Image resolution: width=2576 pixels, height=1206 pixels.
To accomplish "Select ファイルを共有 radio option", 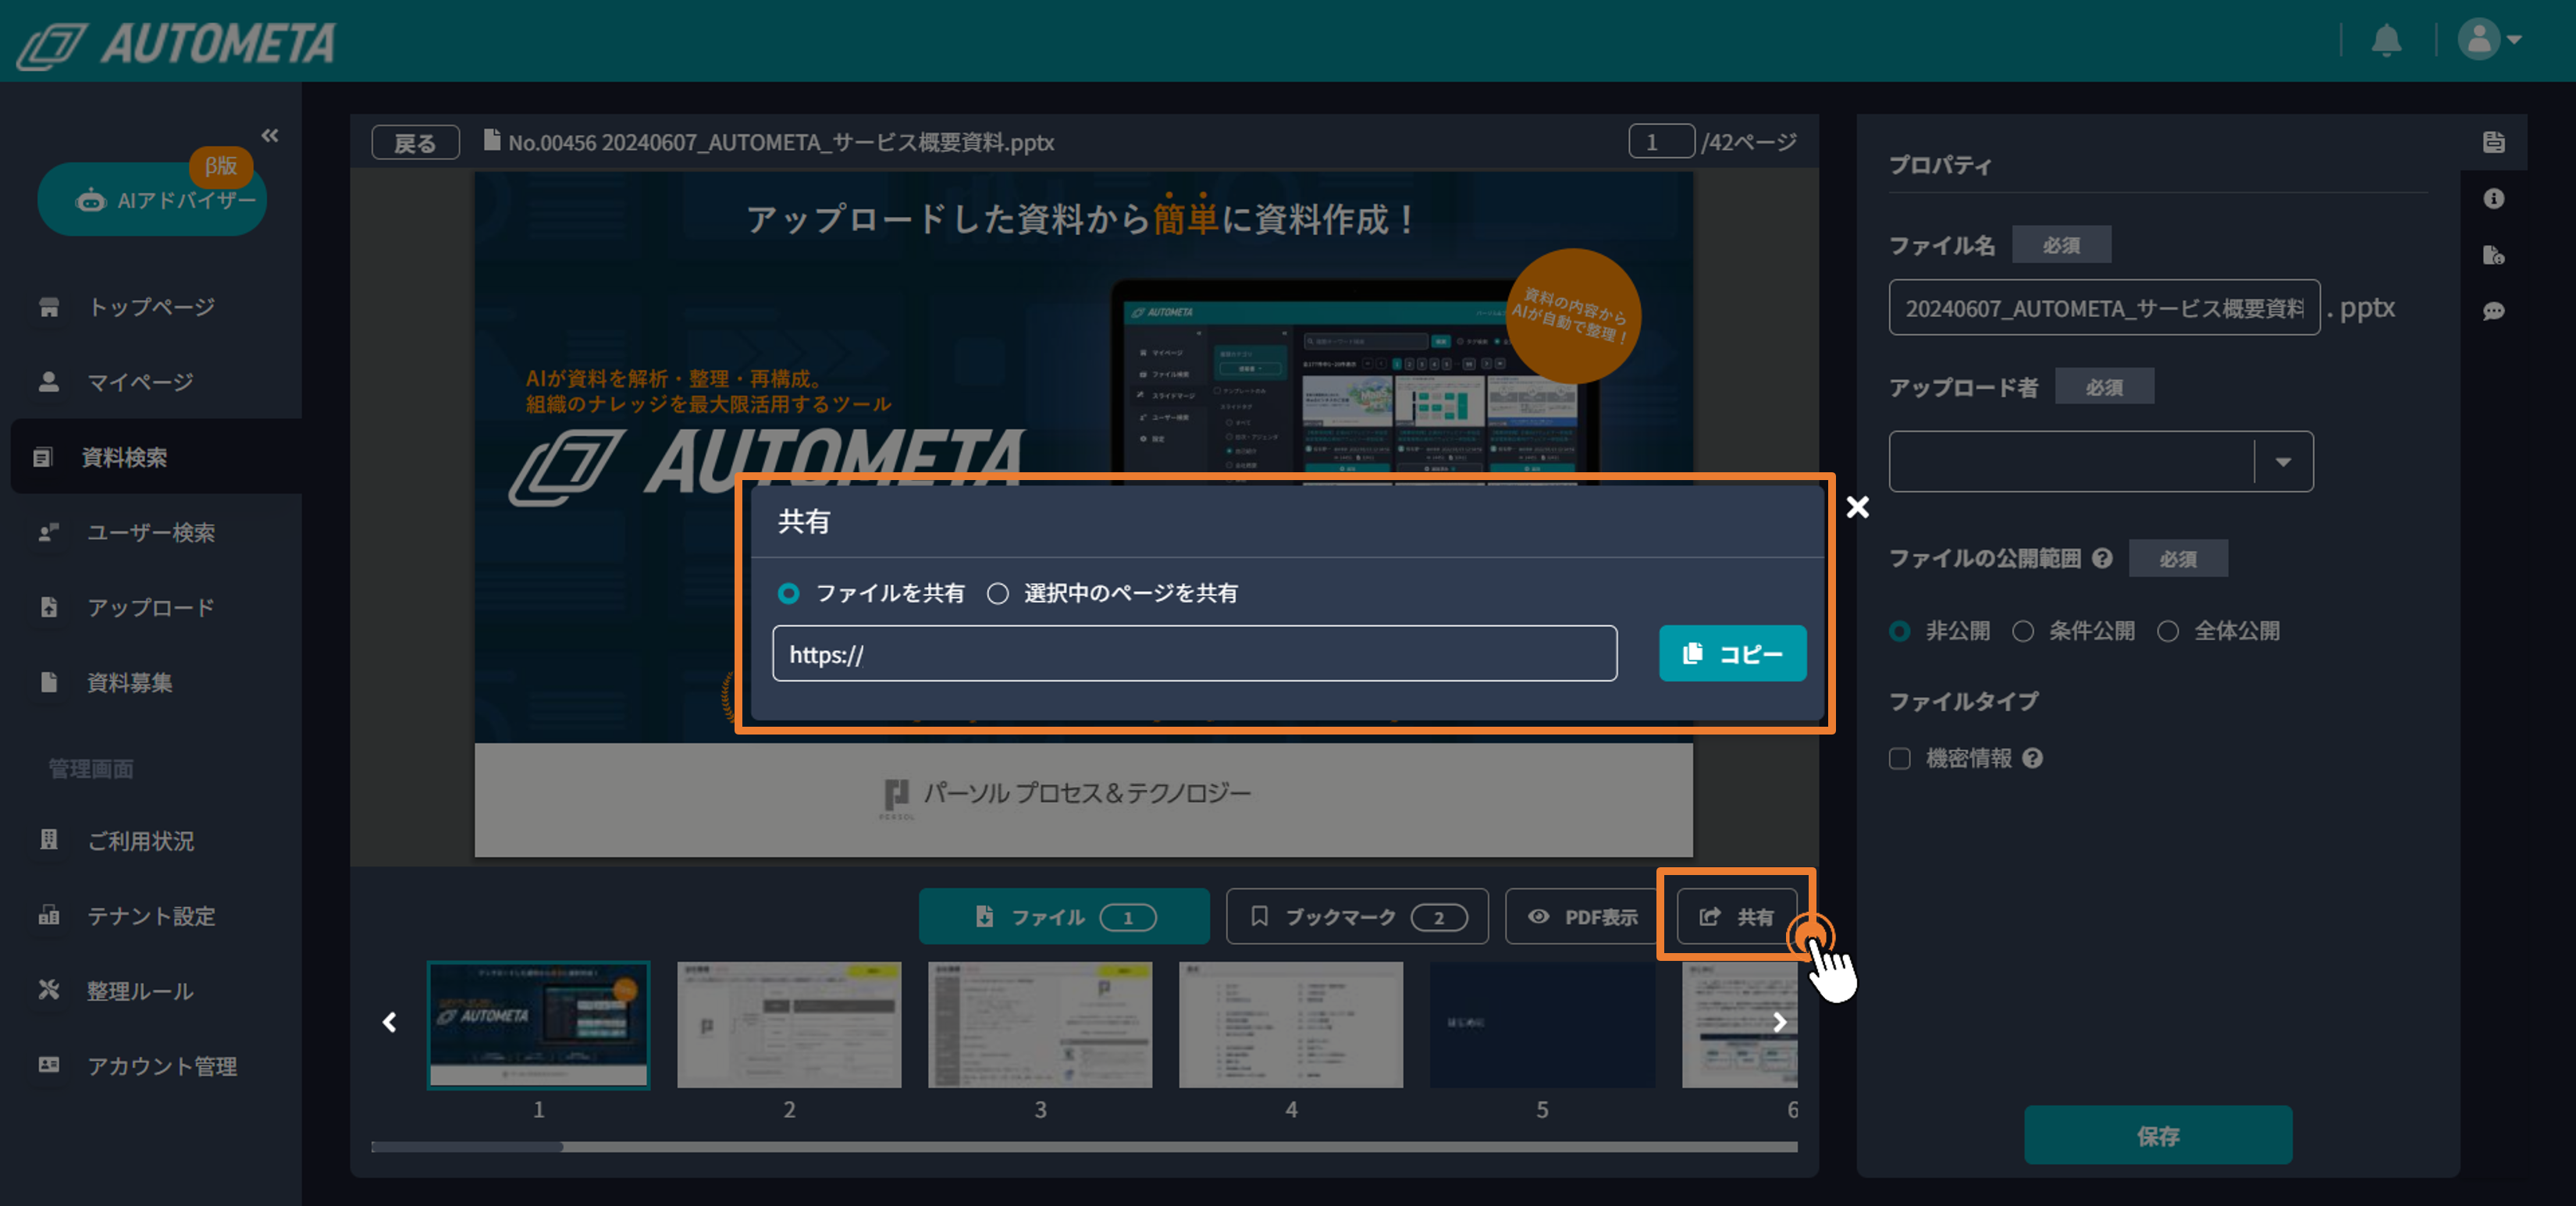I will [788, 593].
